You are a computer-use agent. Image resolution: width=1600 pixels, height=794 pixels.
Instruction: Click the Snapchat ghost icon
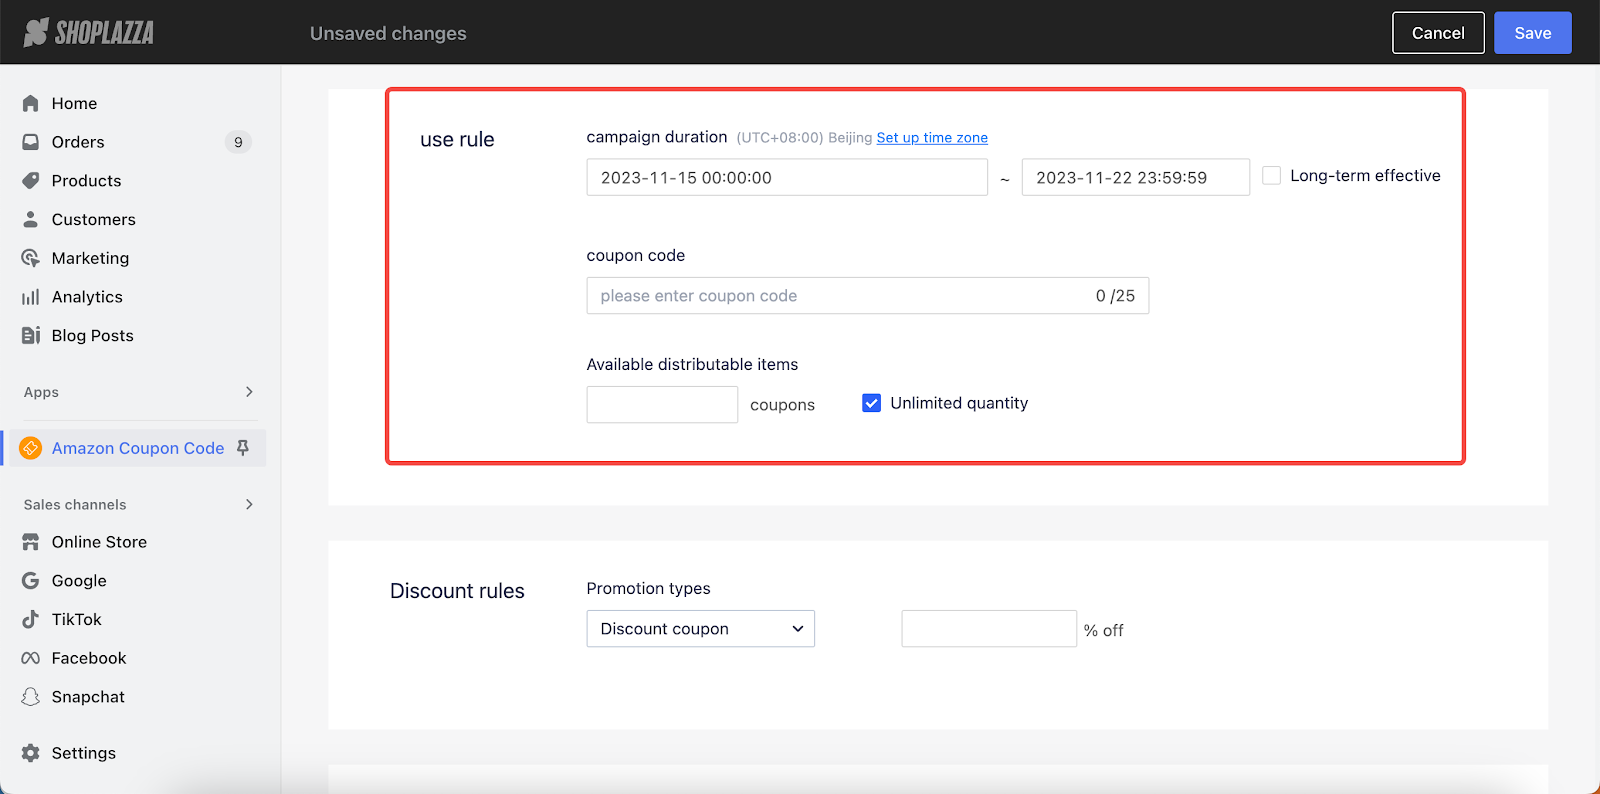point(31,697)
